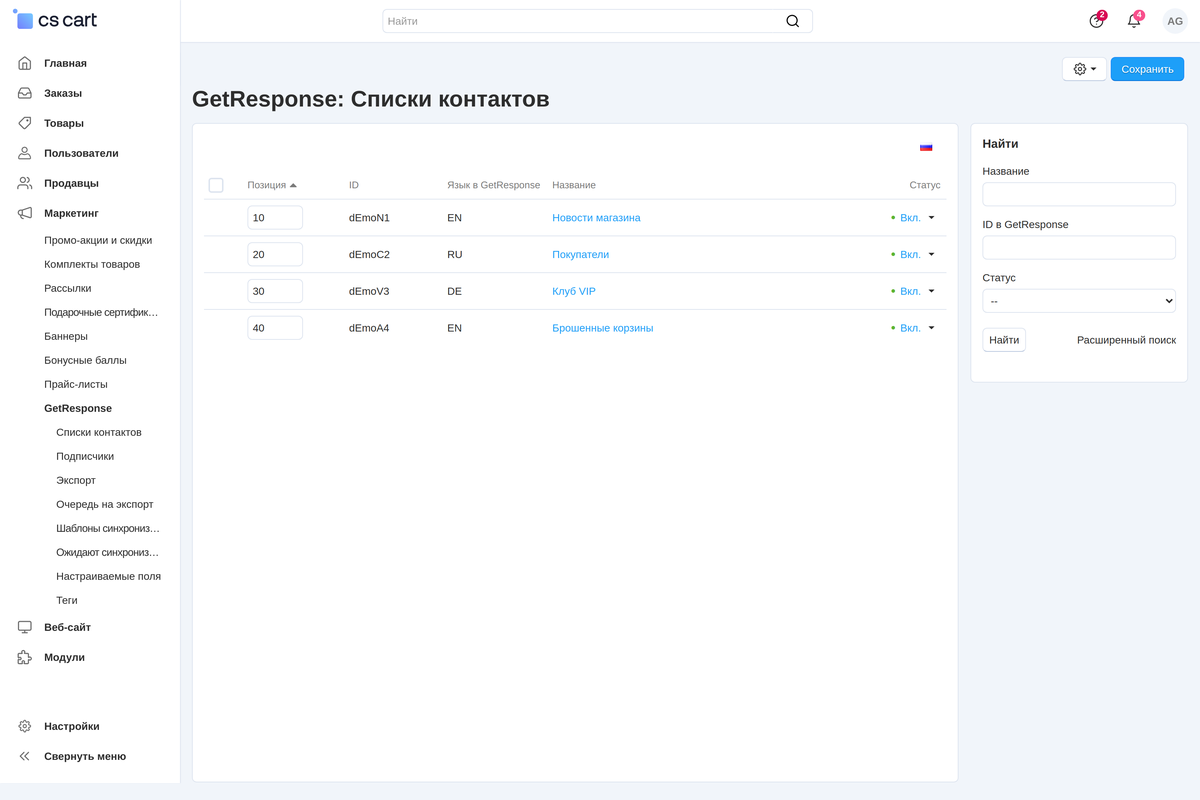
Task: Open status dropdown for Новости магазина
Action: click(916, 218)
